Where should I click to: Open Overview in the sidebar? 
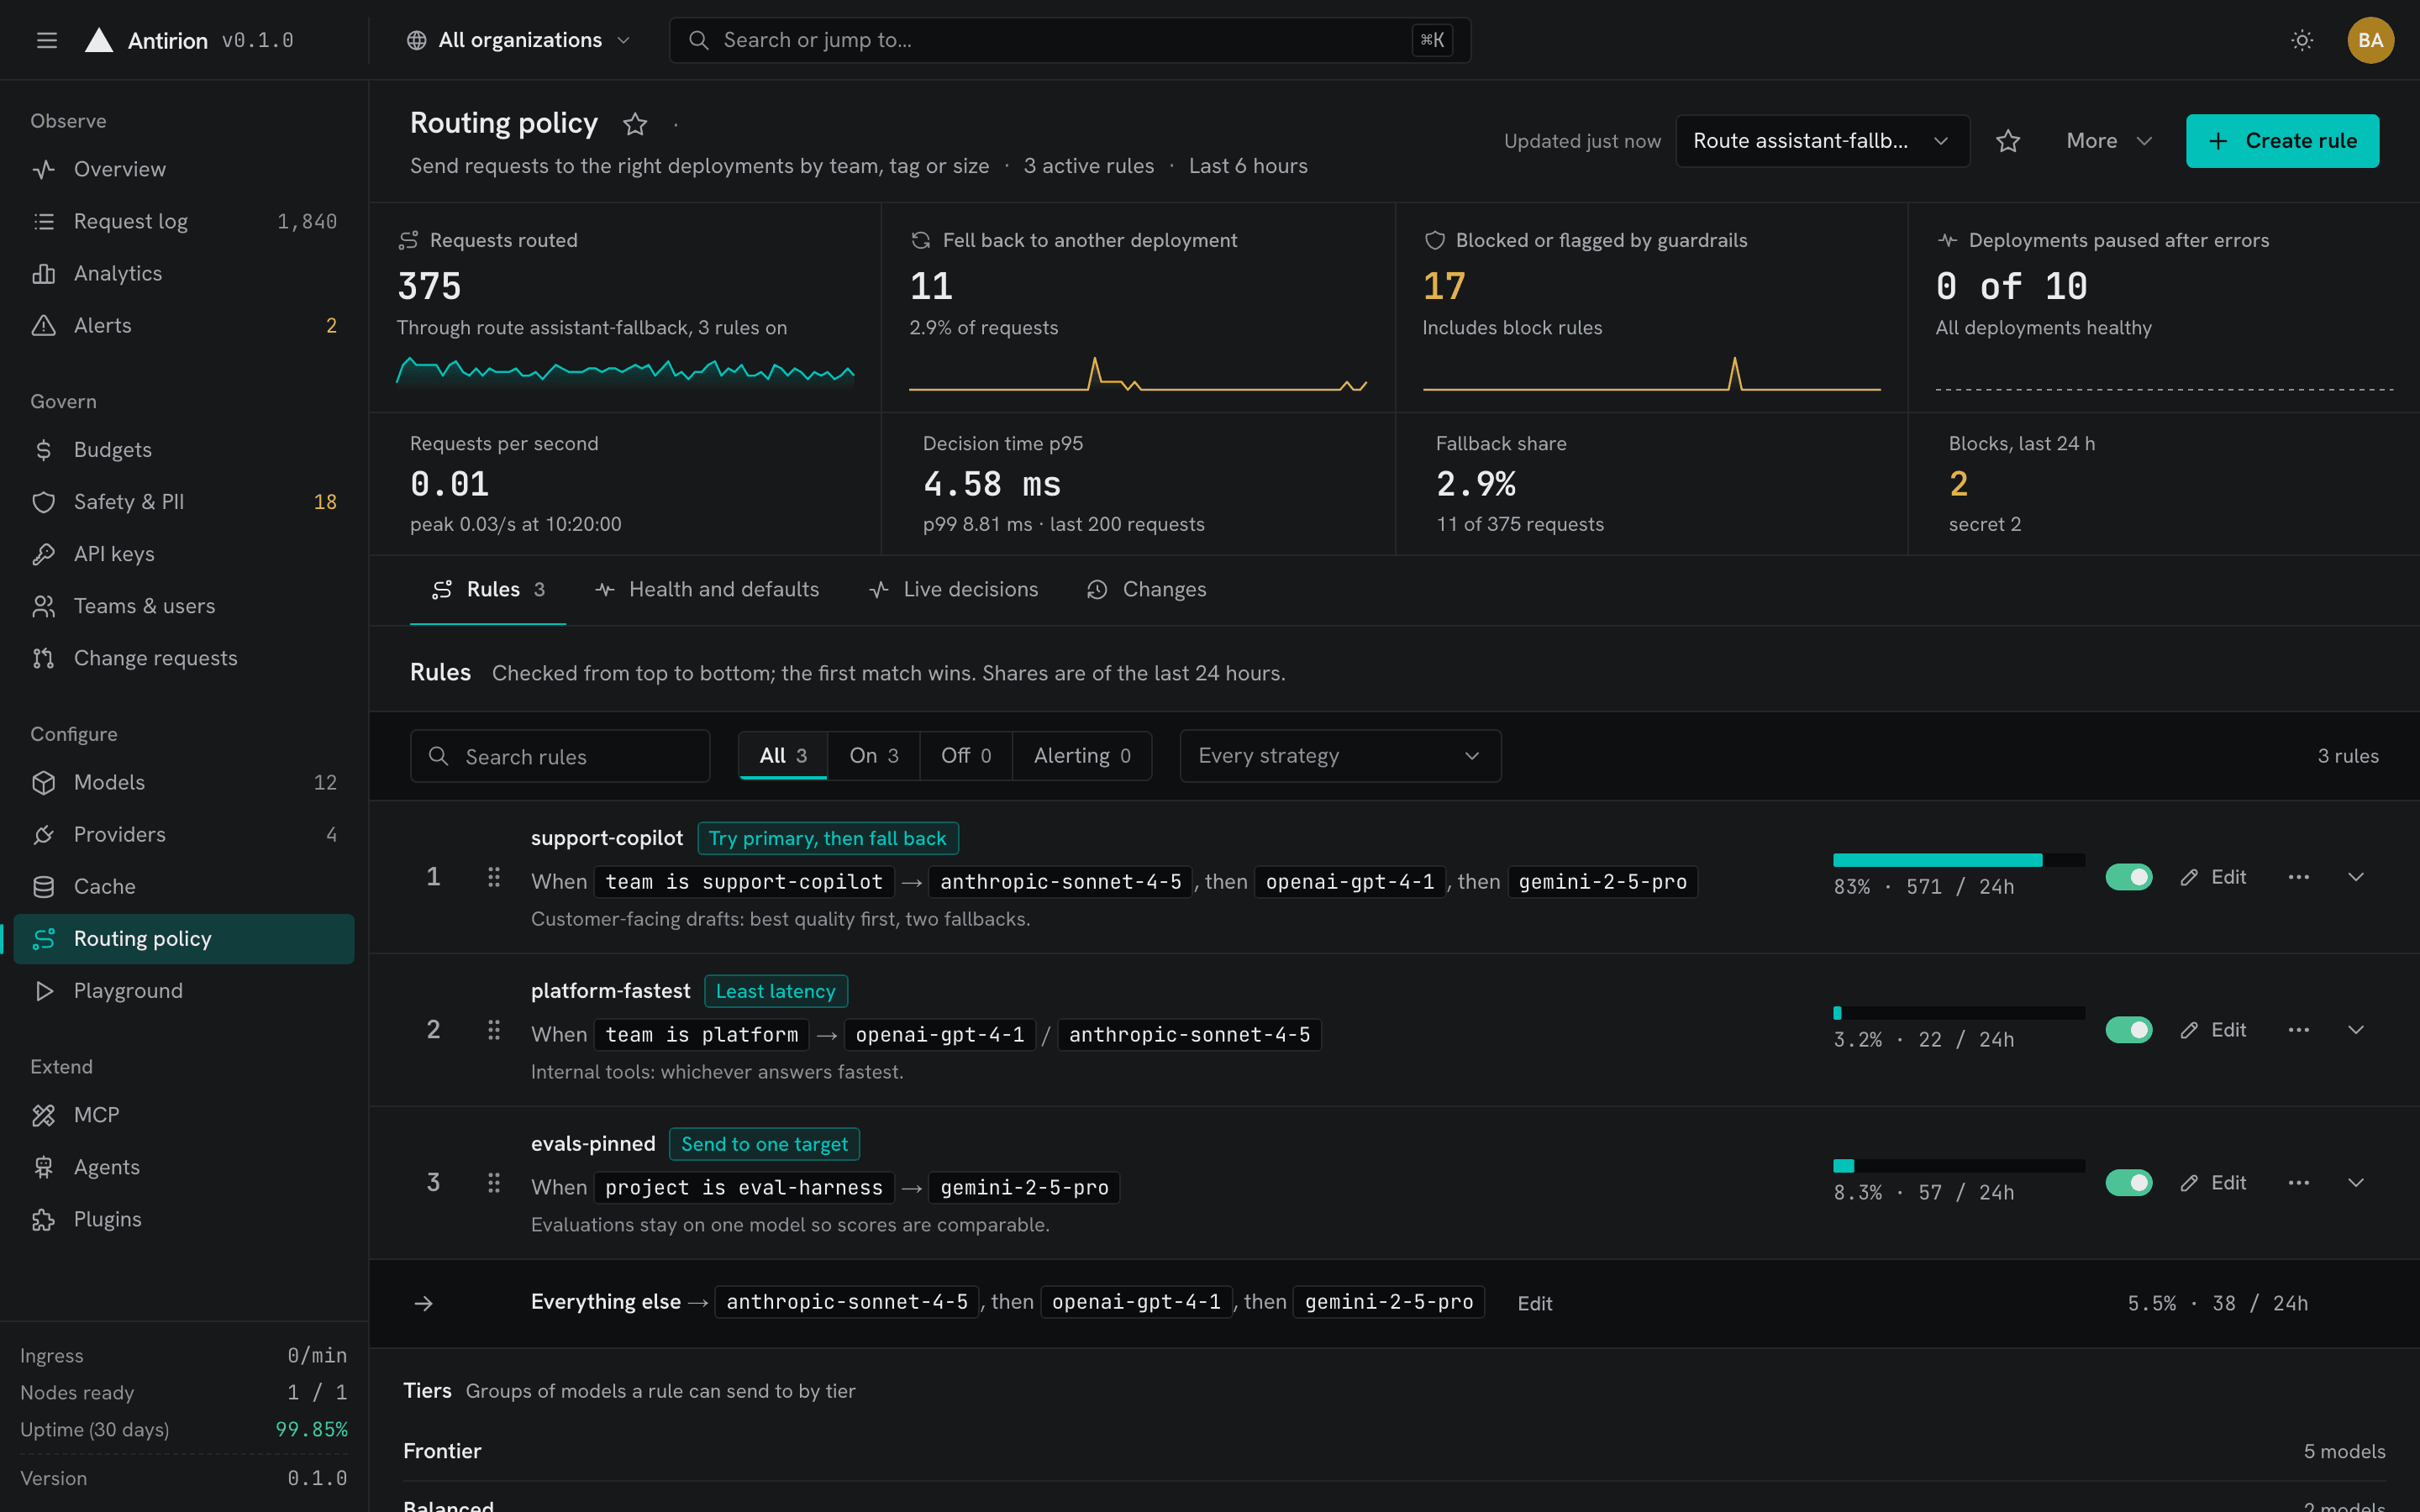pyautogui.click(x=184, y=169)
